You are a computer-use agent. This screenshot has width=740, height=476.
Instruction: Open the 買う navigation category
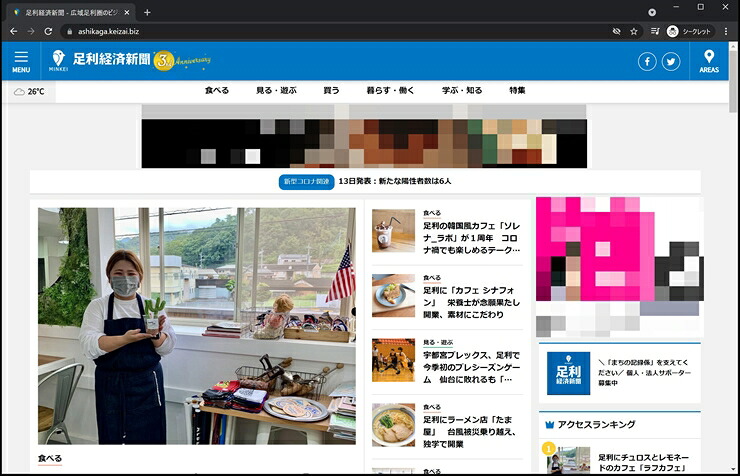coord(331,91)
